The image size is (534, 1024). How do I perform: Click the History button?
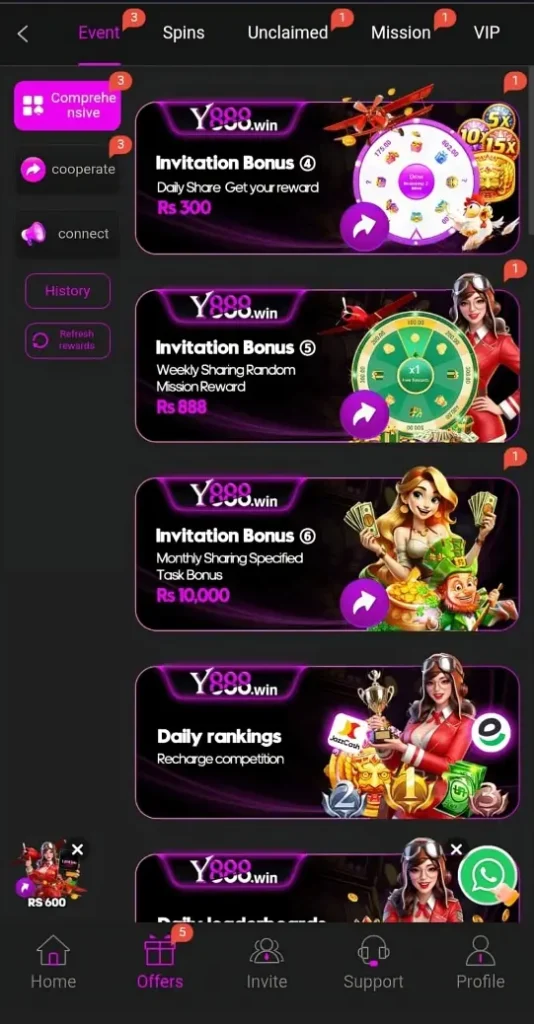point(68,291)
